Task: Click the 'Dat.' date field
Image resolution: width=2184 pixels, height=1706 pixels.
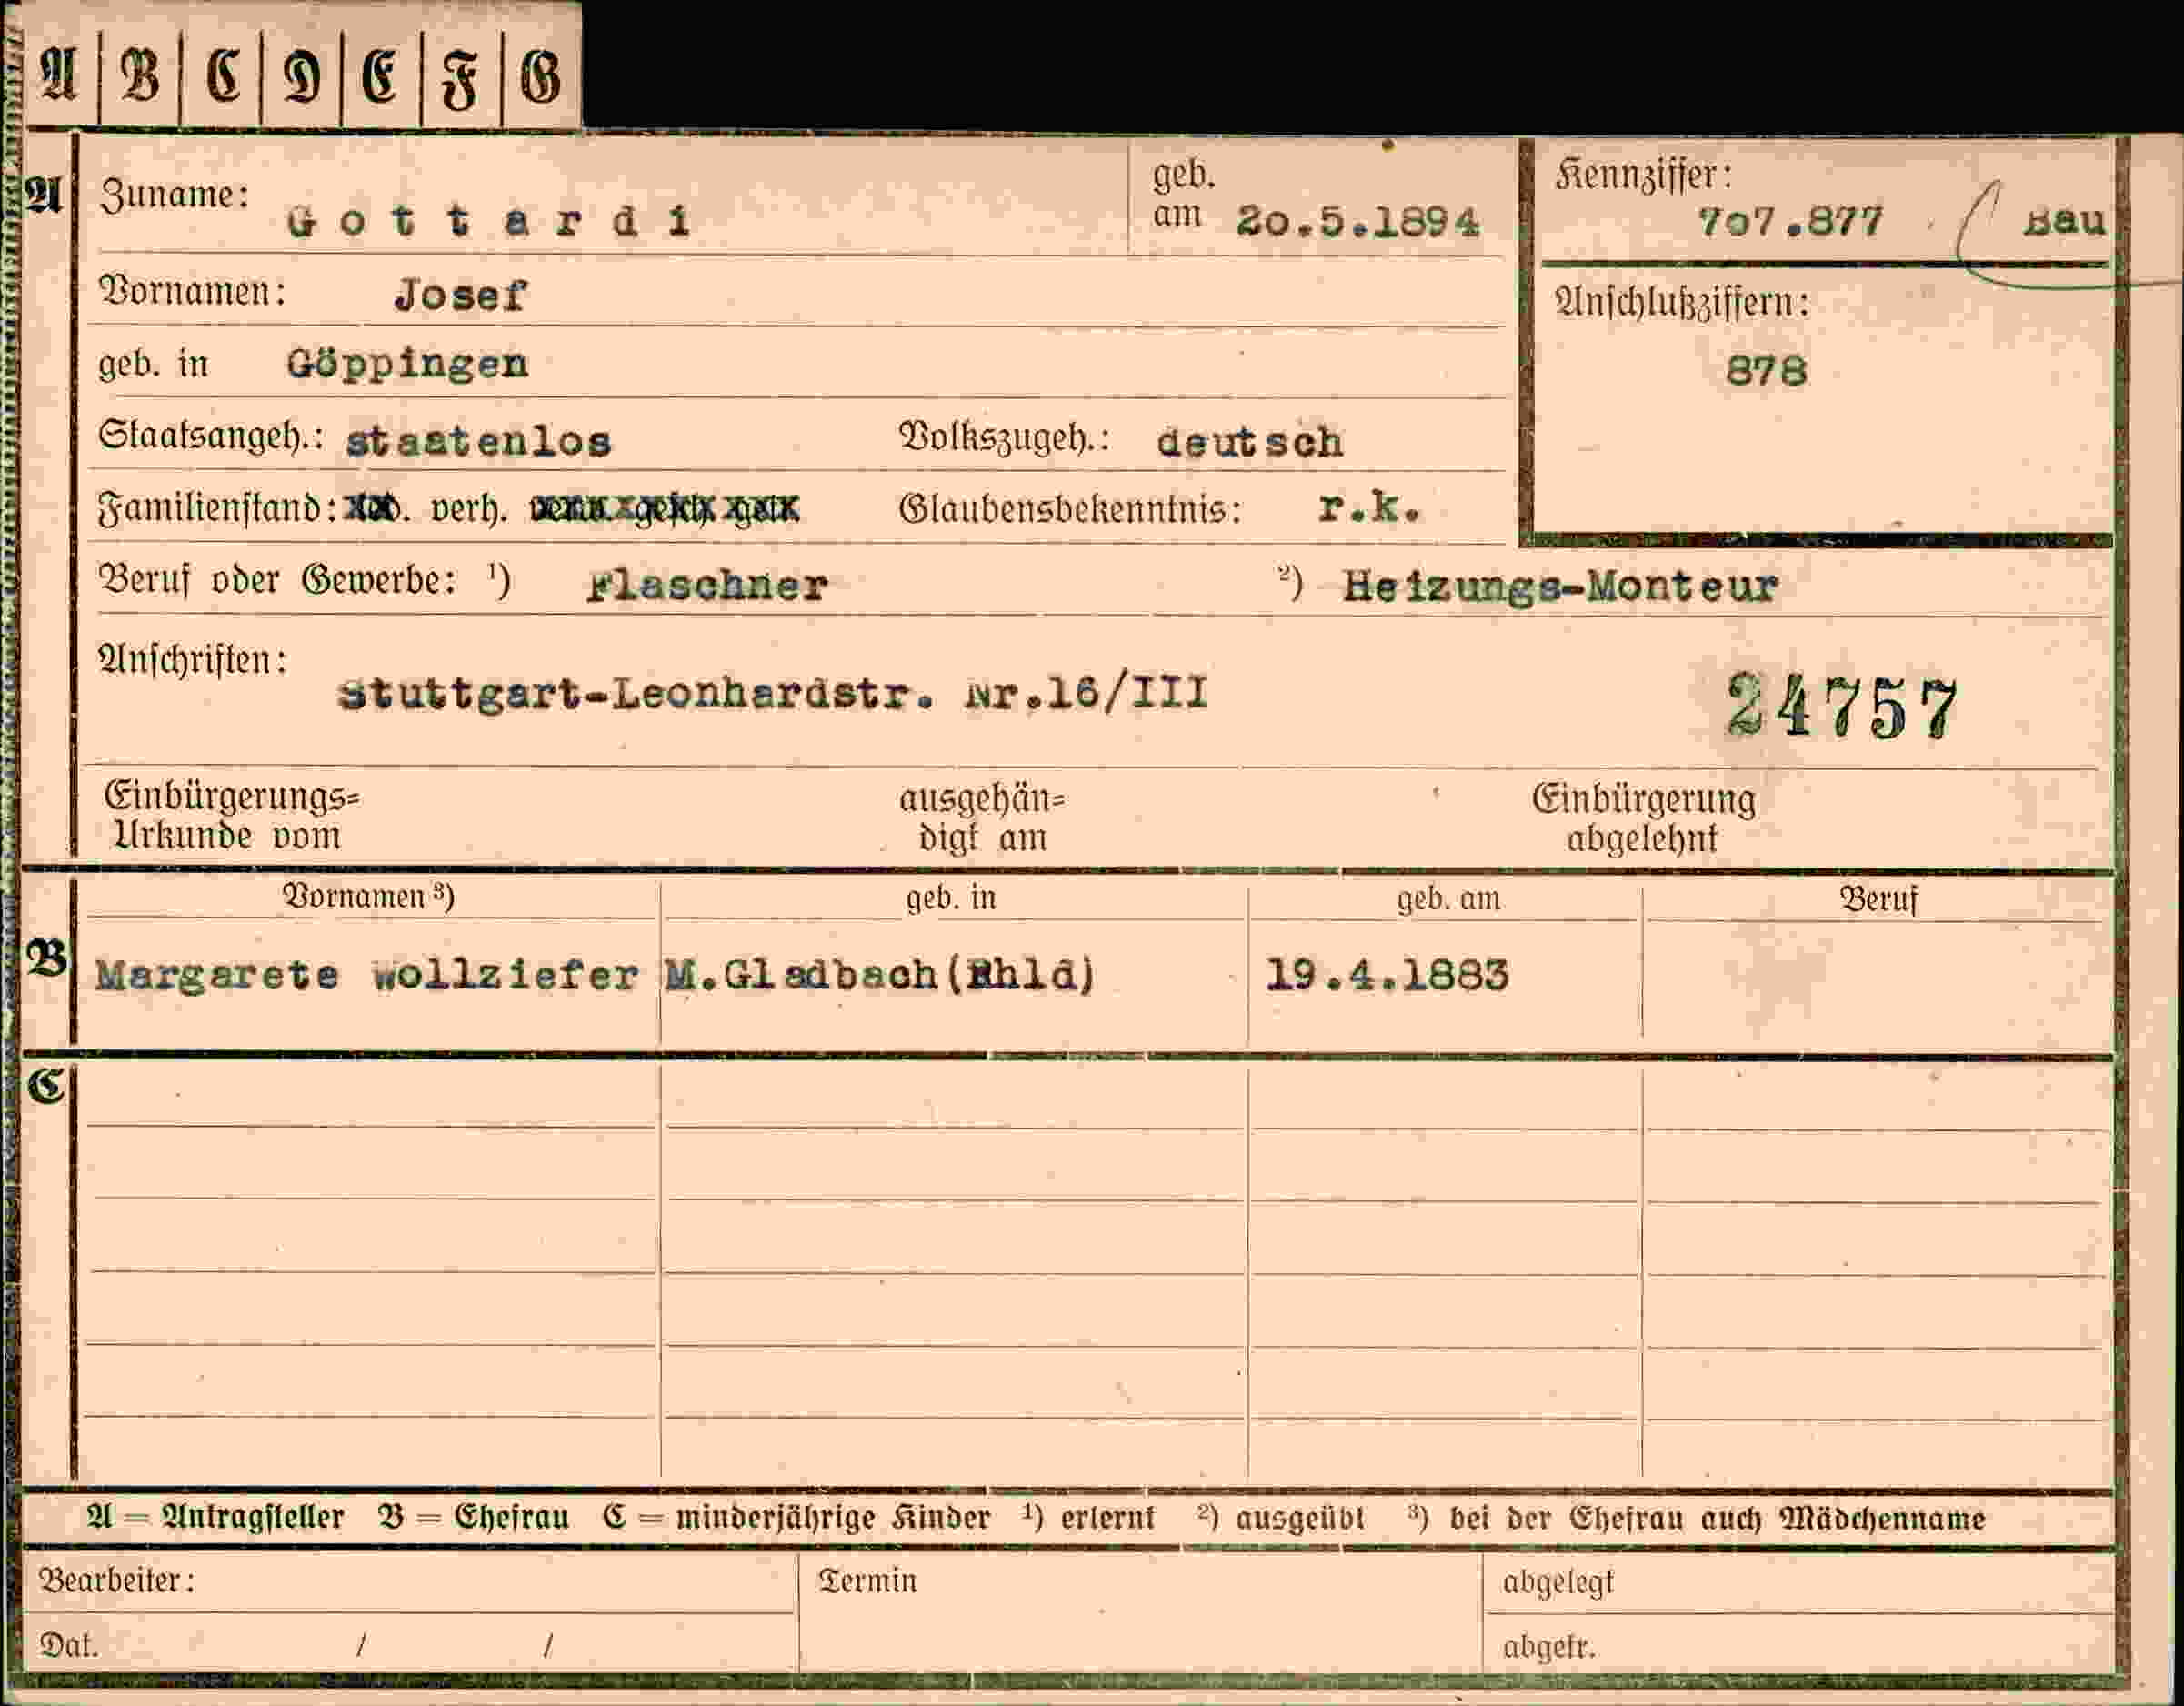Action: [x=410, y=1644]
